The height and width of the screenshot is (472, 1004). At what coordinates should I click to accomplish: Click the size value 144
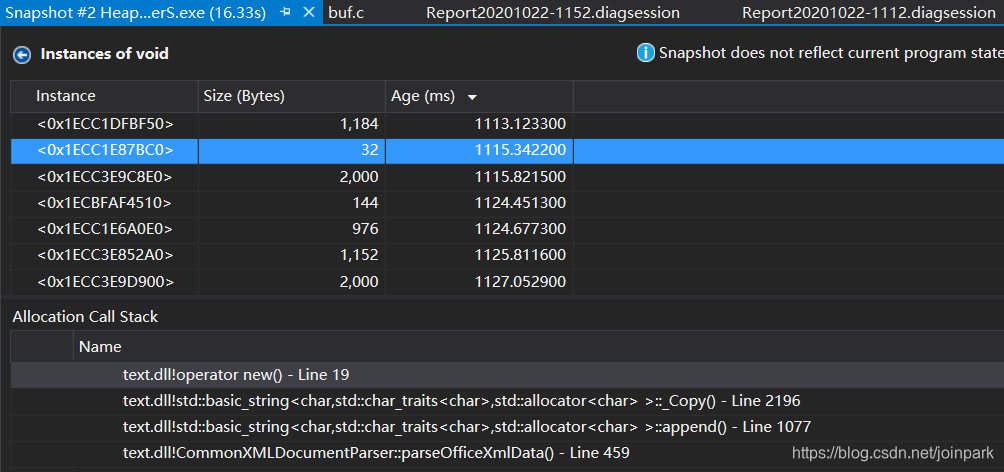[364, 203]
